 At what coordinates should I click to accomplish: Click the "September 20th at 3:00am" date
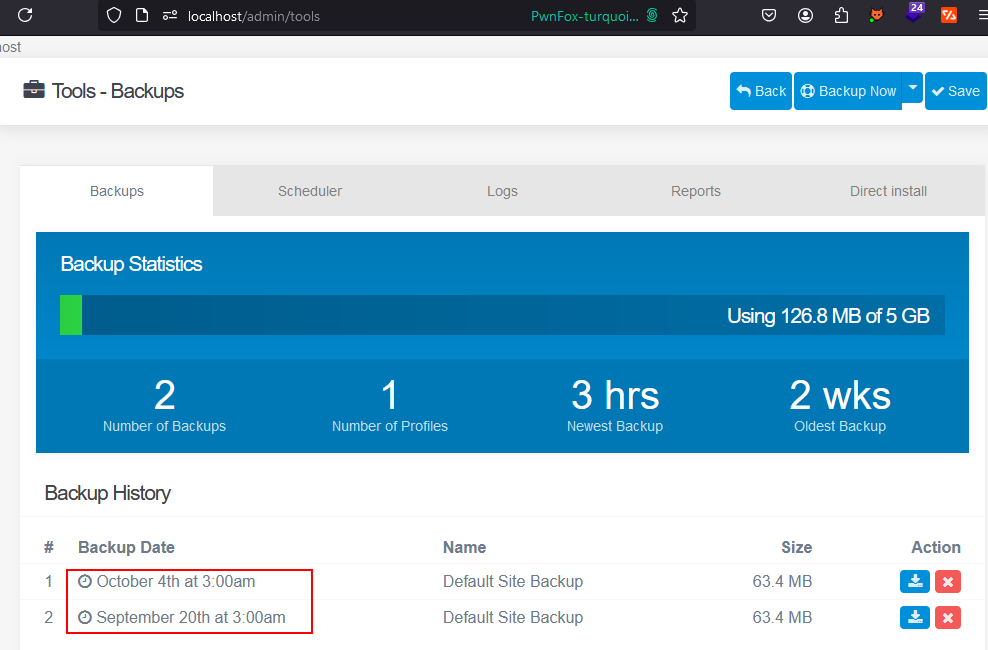191,617
